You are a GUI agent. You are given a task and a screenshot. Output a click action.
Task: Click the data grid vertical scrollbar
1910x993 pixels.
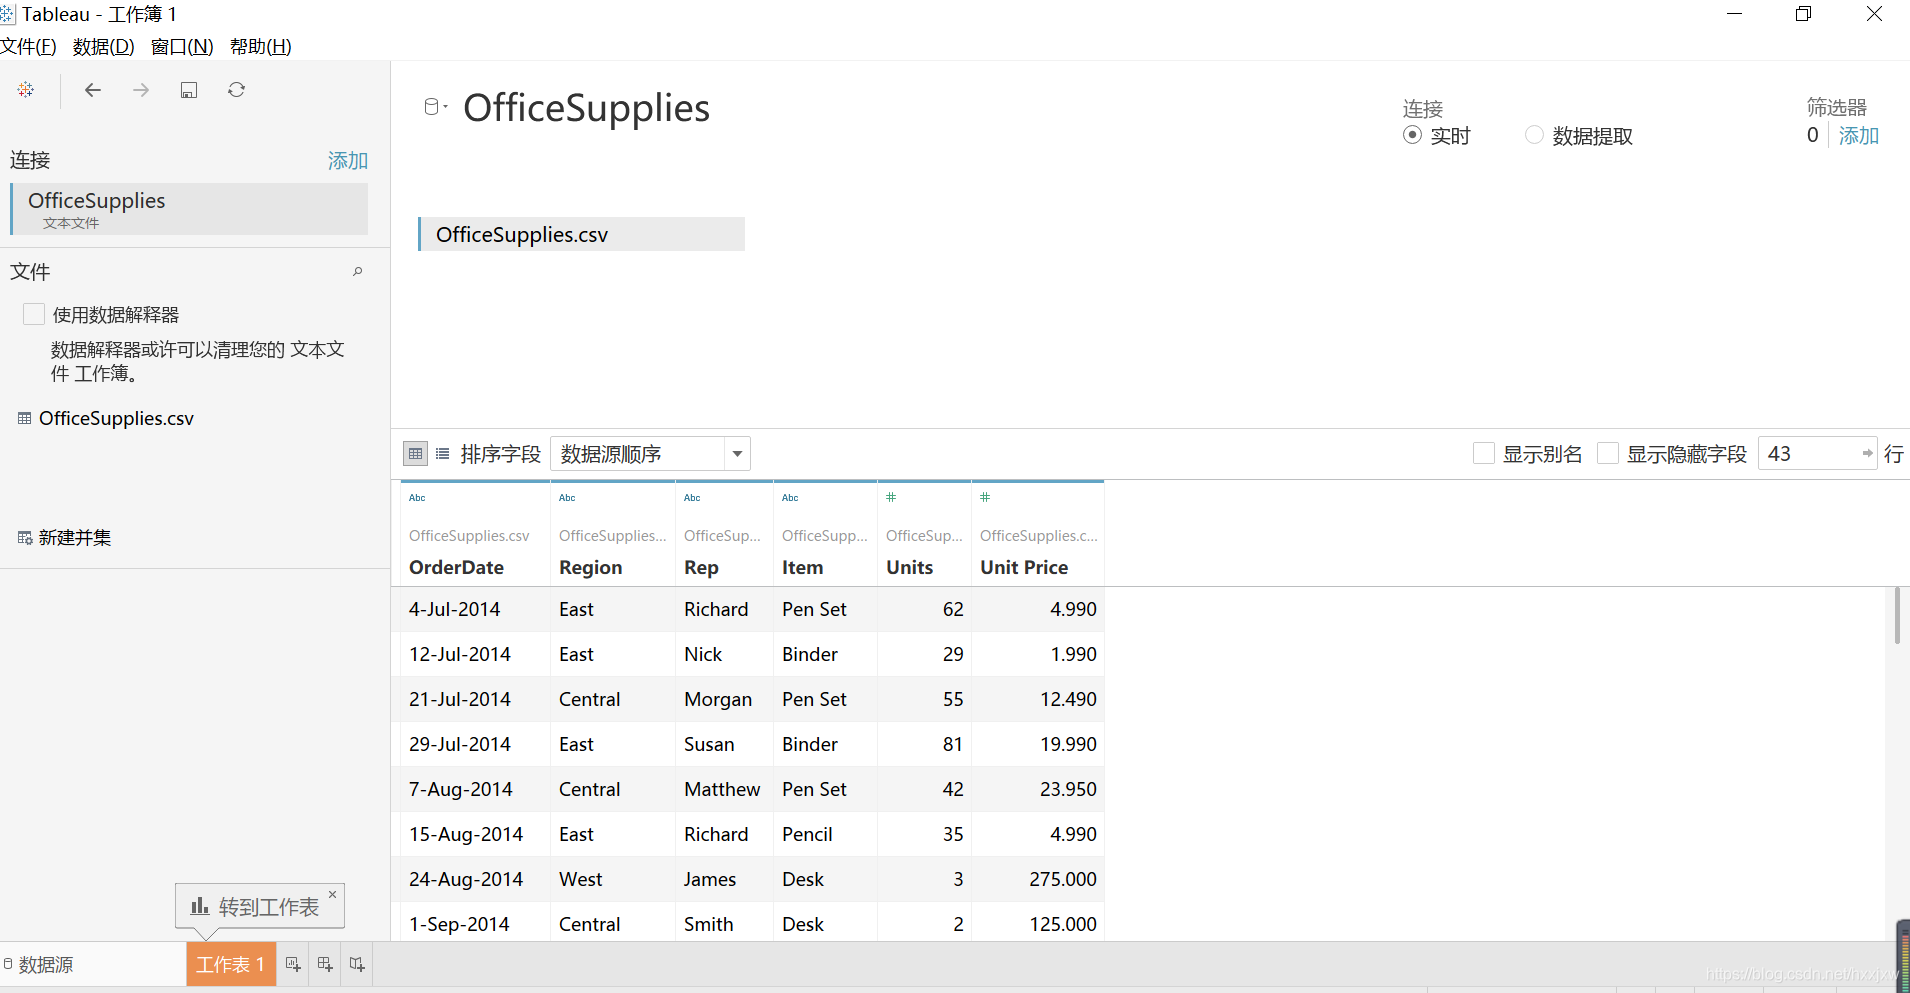(1897, 616)
